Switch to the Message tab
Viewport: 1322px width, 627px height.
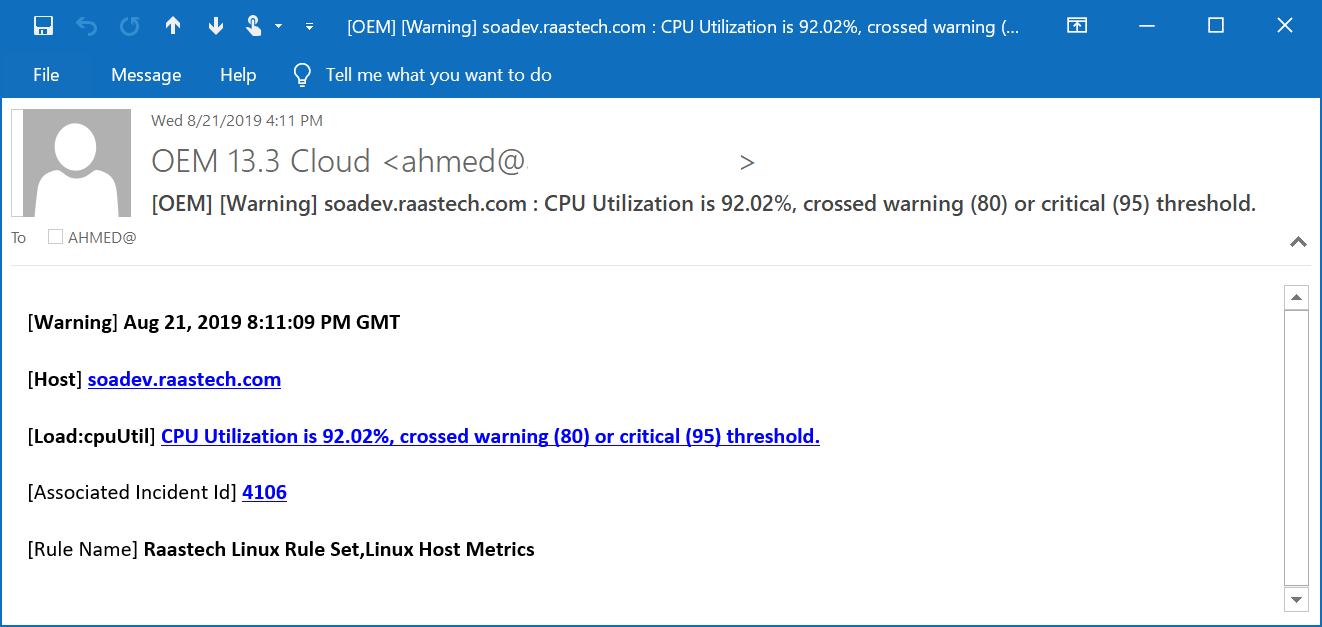[x=146, y=75]
